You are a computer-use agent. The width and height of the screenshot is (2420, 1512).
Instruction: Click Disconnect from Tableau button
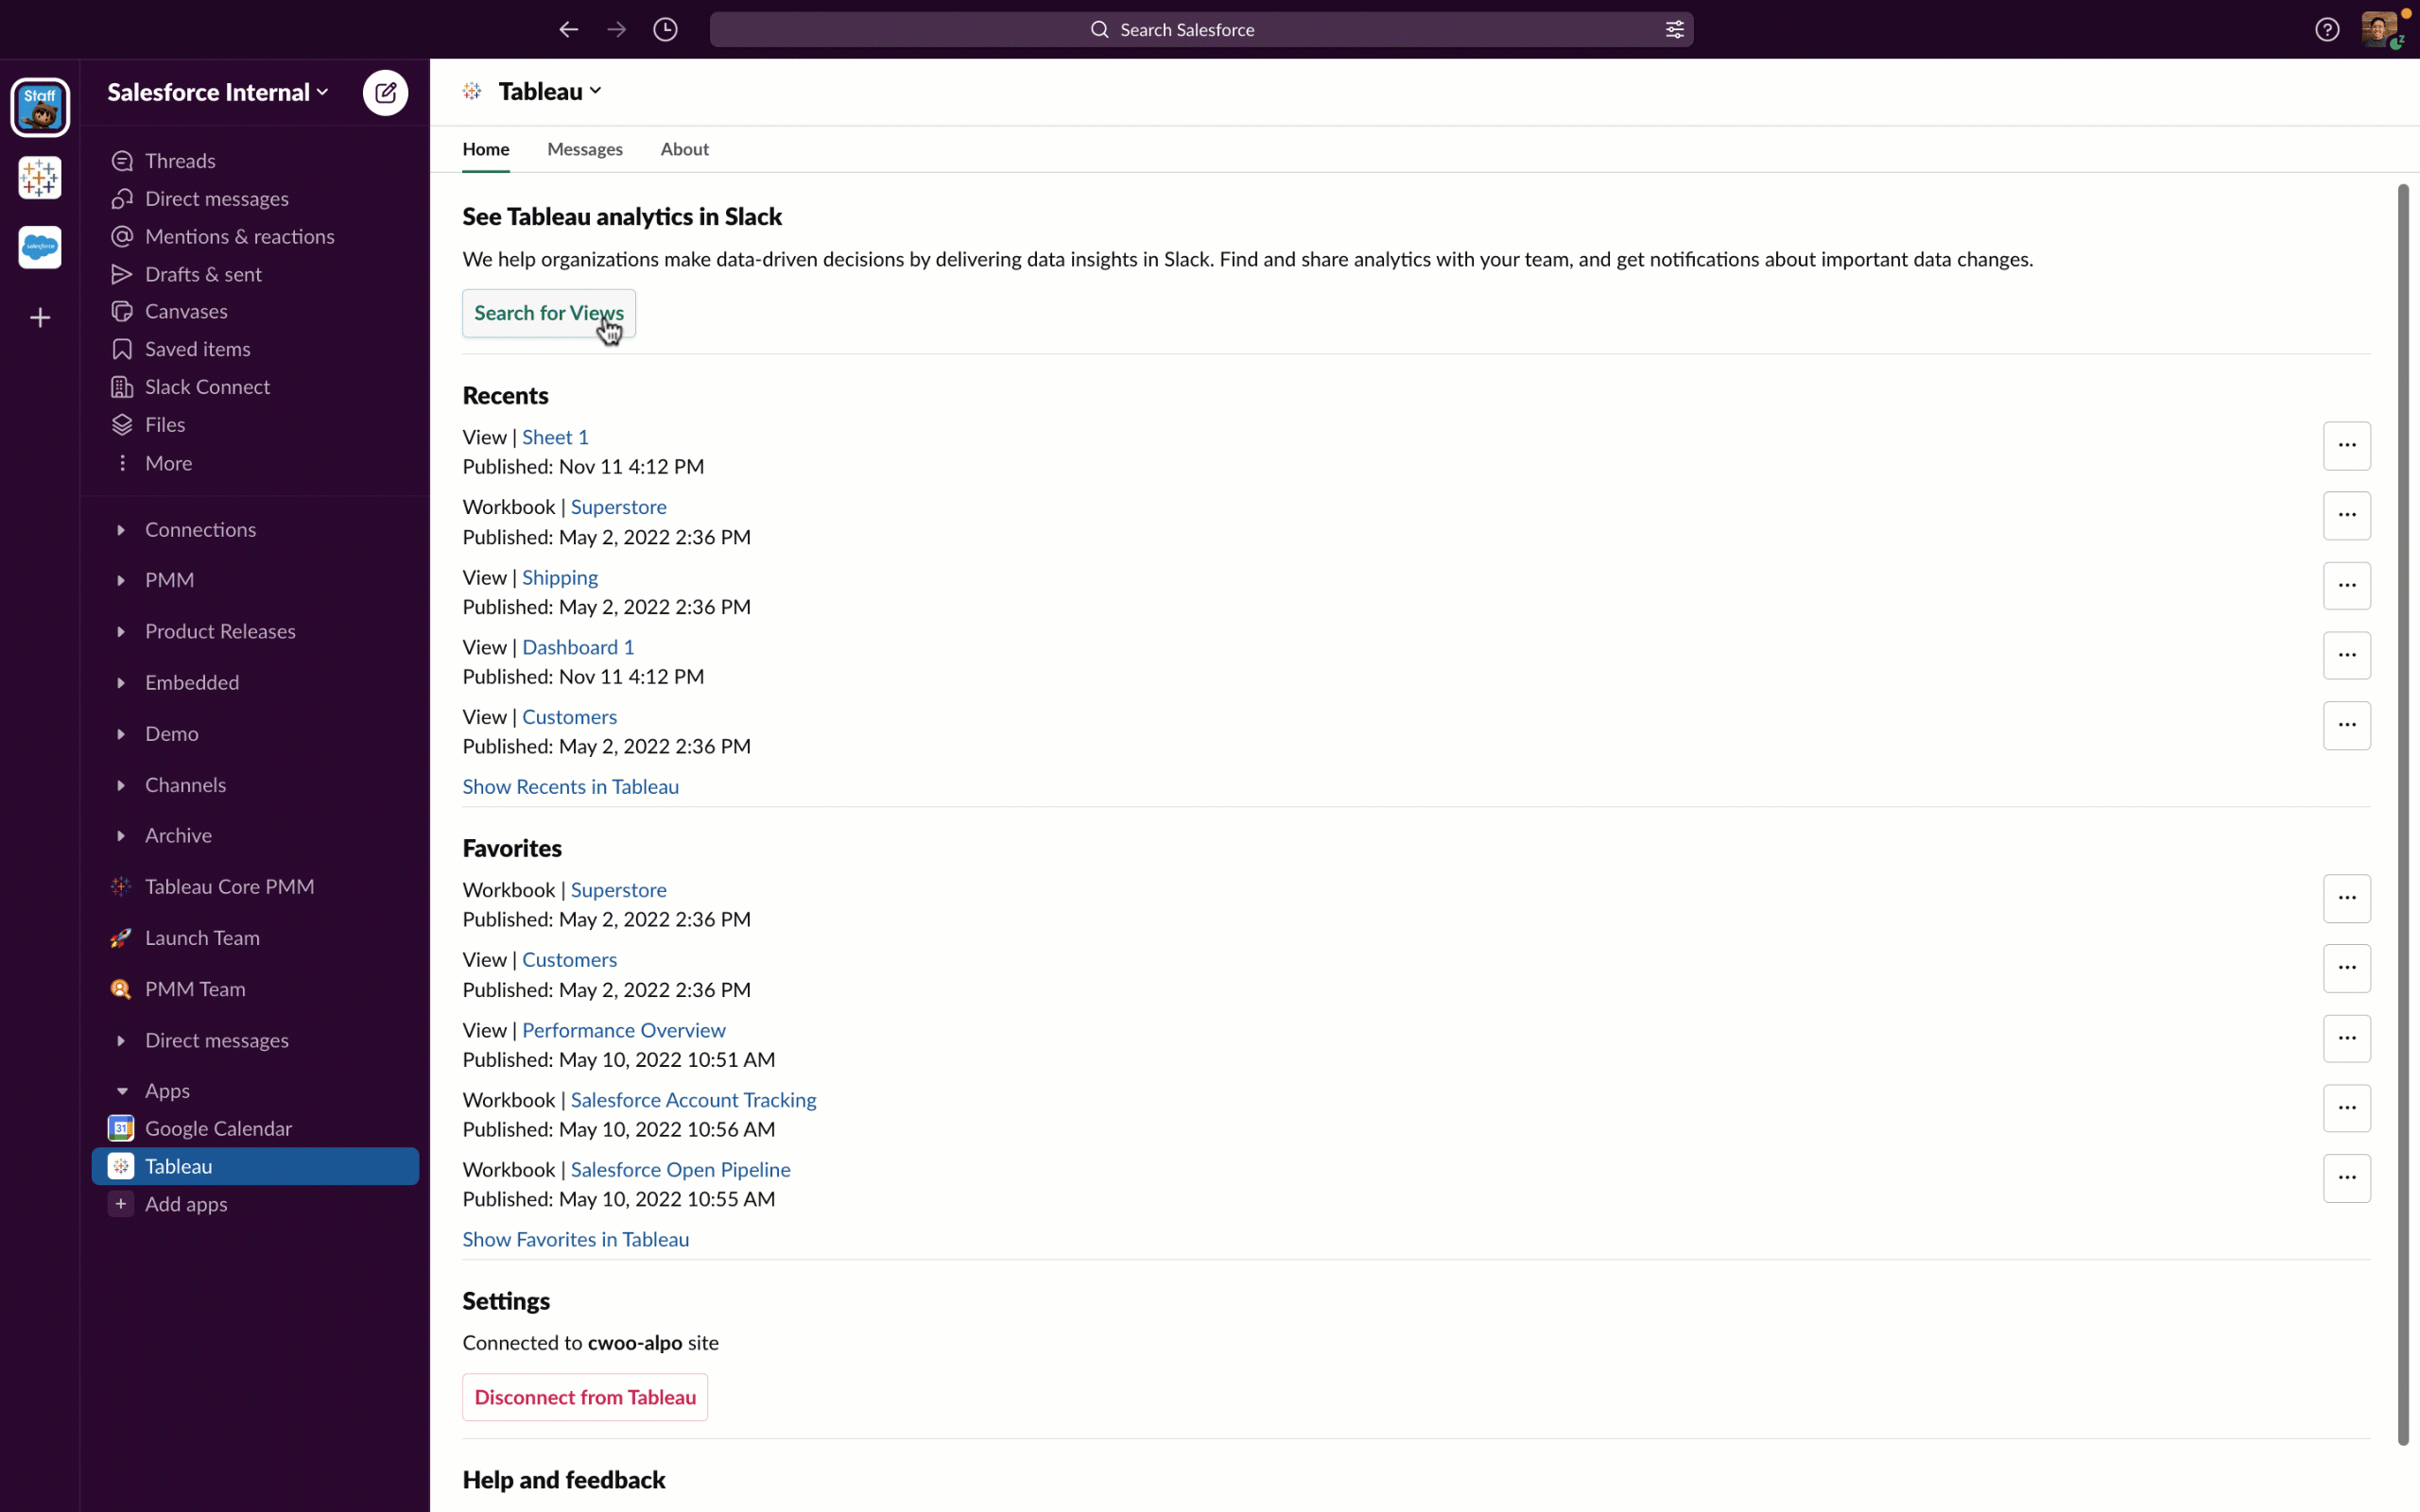585,1397
